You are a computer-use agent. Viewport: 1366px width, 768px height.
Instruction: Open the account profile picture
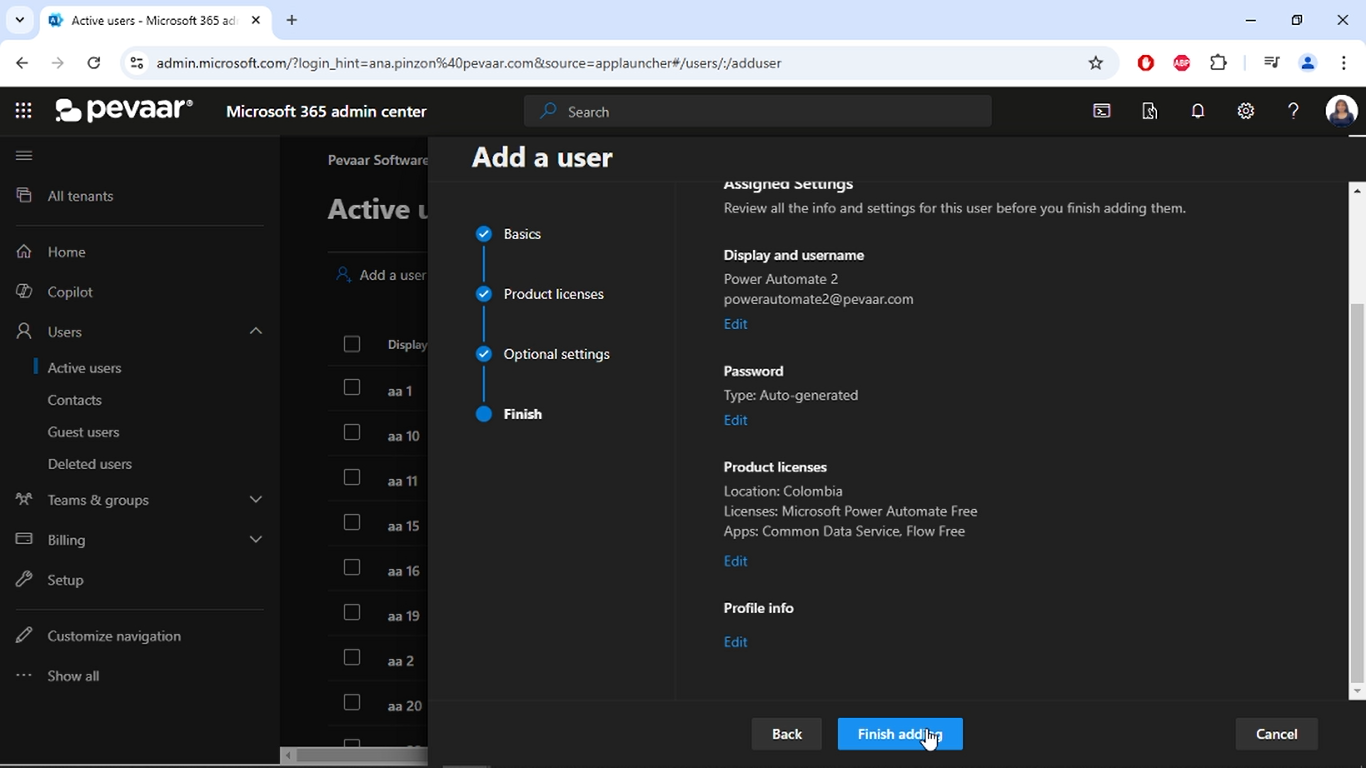pyautogui.click(x=1341, y=111)
